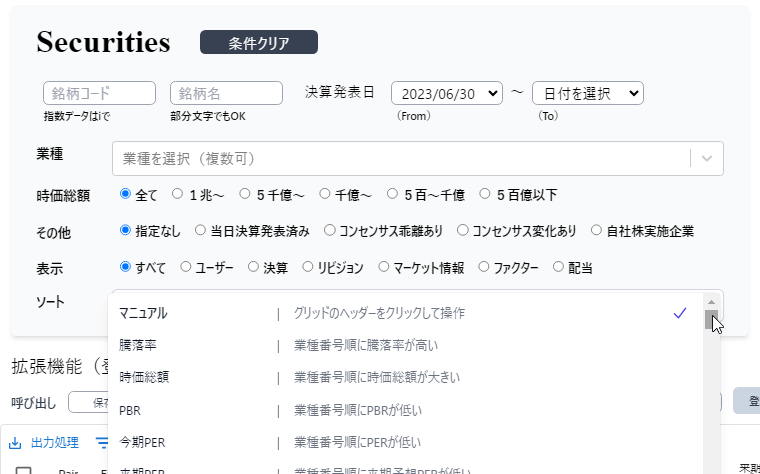Select the 自社株実施企業 radio option
This screenshot has height=474, width=760.
click(x=597, y=231)
